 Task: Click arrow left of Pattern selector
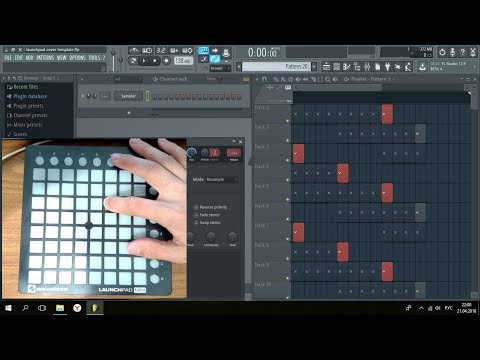click(239, 67)
